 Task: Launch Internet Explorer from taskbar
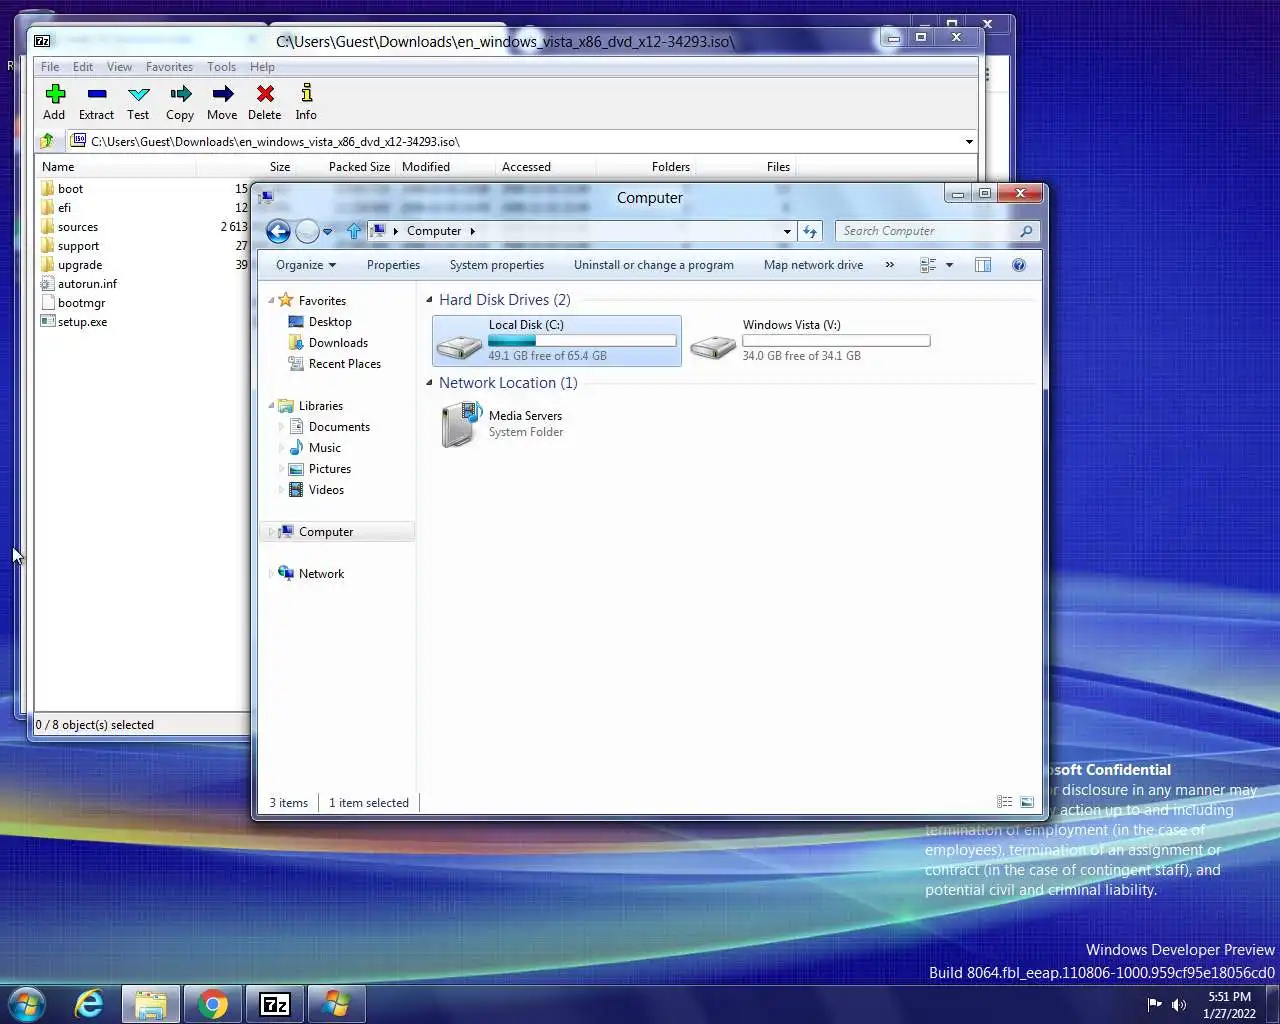coord(89,1004)
